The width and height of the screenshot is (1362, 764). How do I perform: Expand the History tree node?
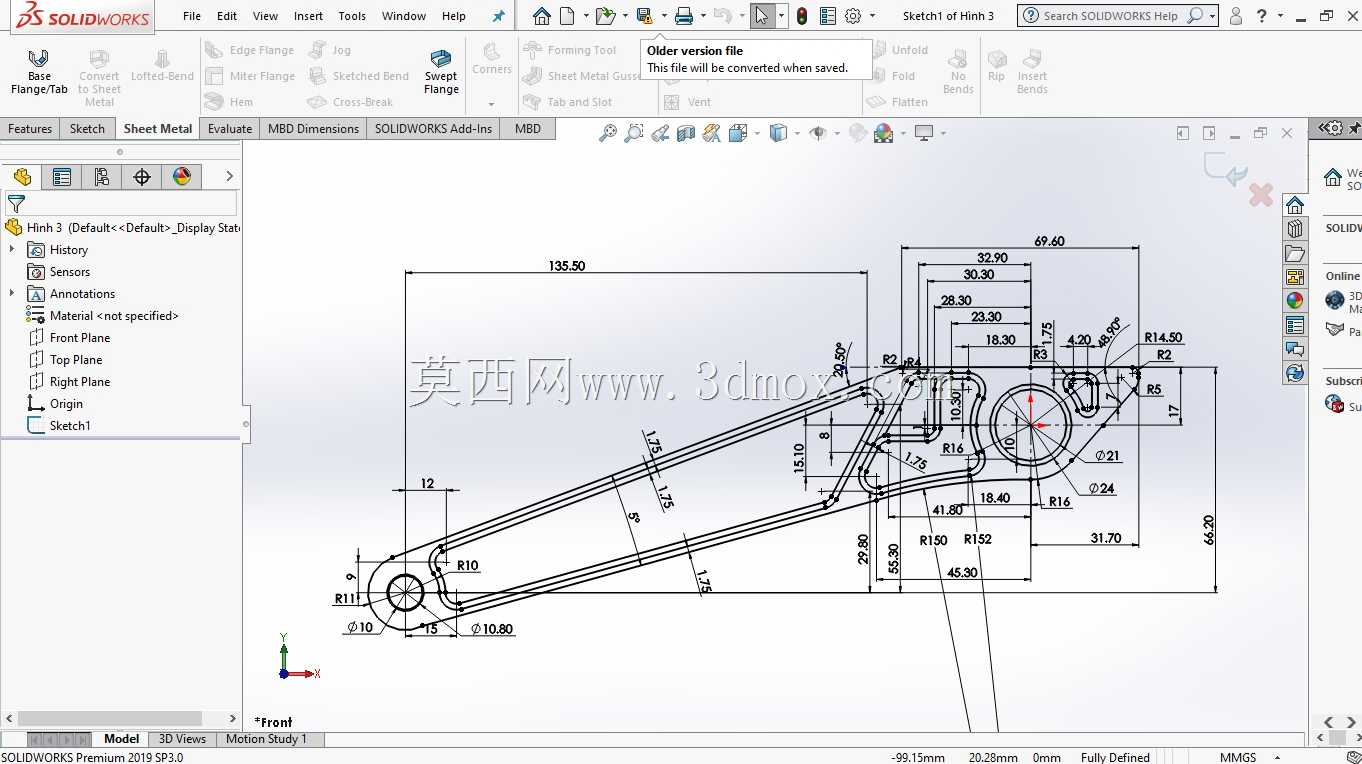[12, 250]
